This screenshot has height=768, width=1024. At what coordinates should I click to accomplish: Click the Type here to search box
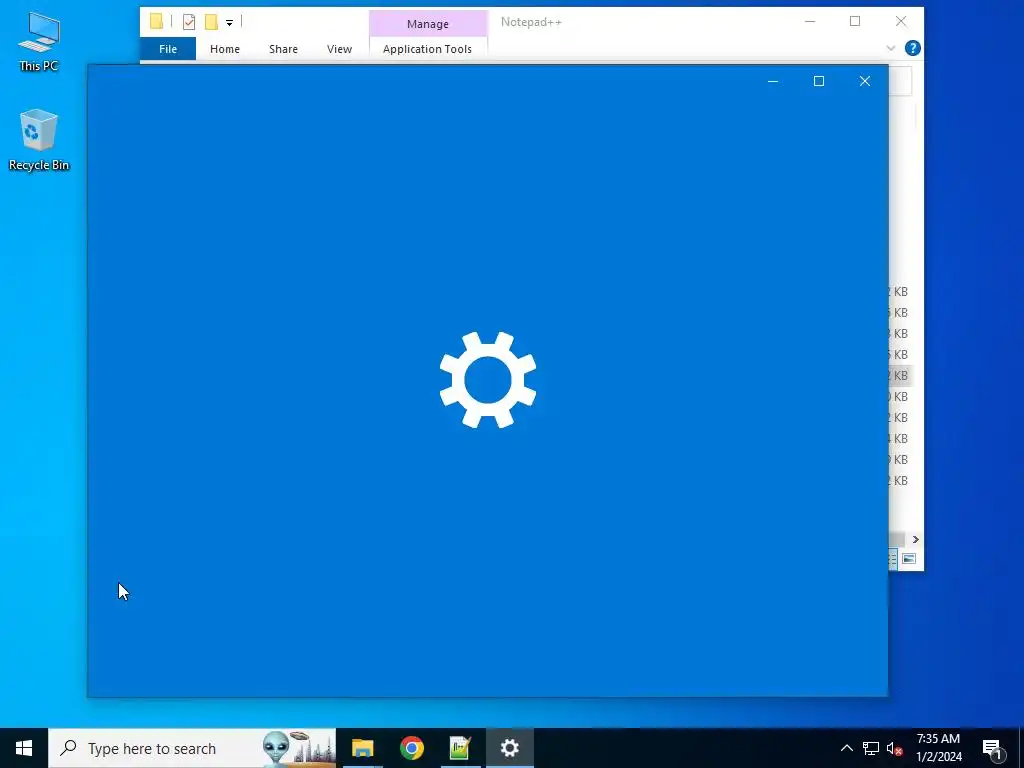point(192,748)
